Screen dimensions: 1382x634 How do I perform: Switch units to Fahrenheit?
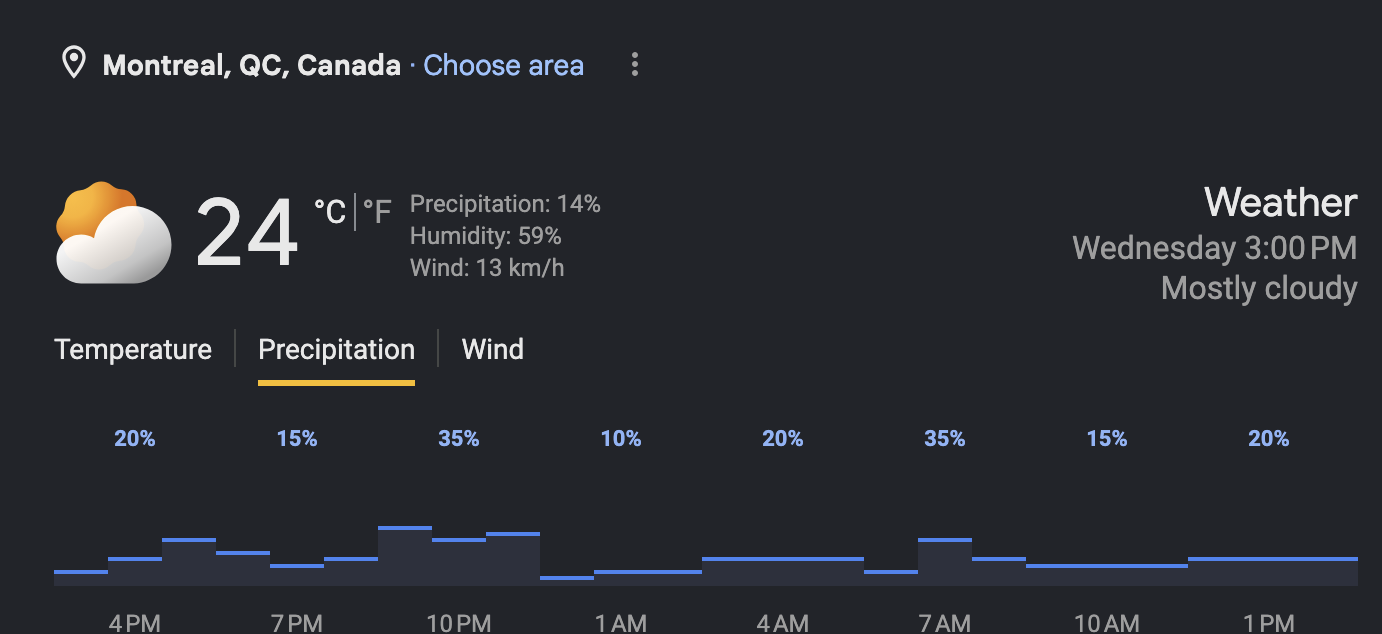coord(377,212)
